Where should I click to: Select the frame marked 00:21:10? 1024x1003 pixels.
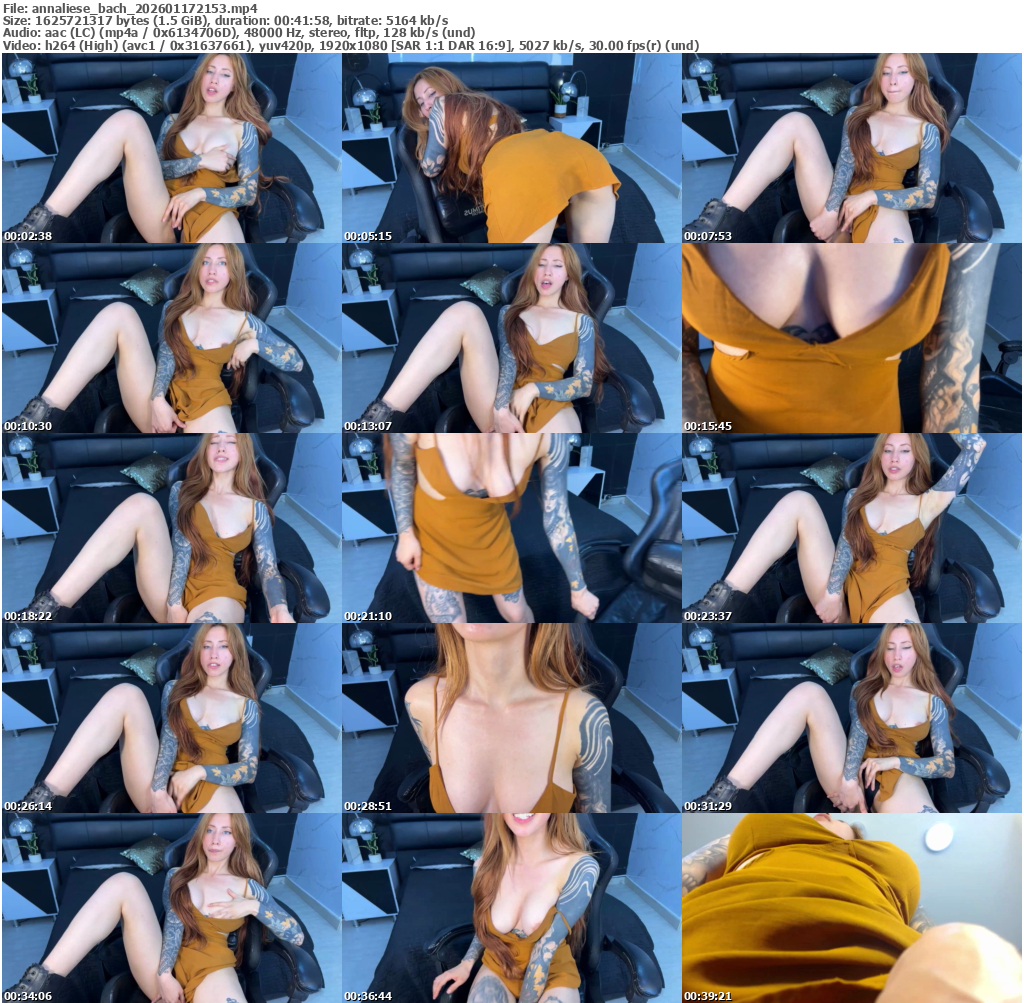point(511,528)
